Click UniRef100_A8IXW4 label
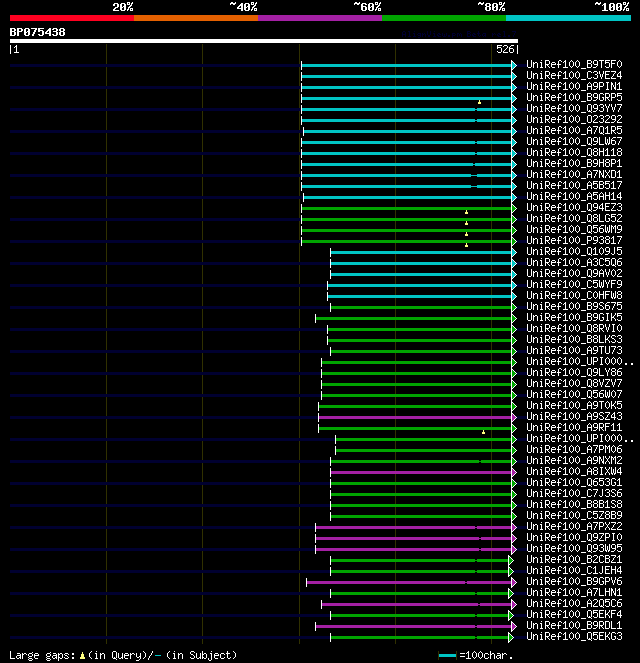The image size is (640, 663). 574,471
